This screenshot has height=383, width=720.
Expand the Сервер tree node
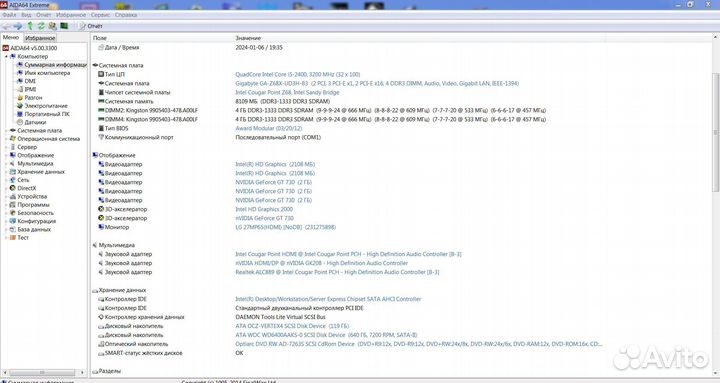[6, 147]
